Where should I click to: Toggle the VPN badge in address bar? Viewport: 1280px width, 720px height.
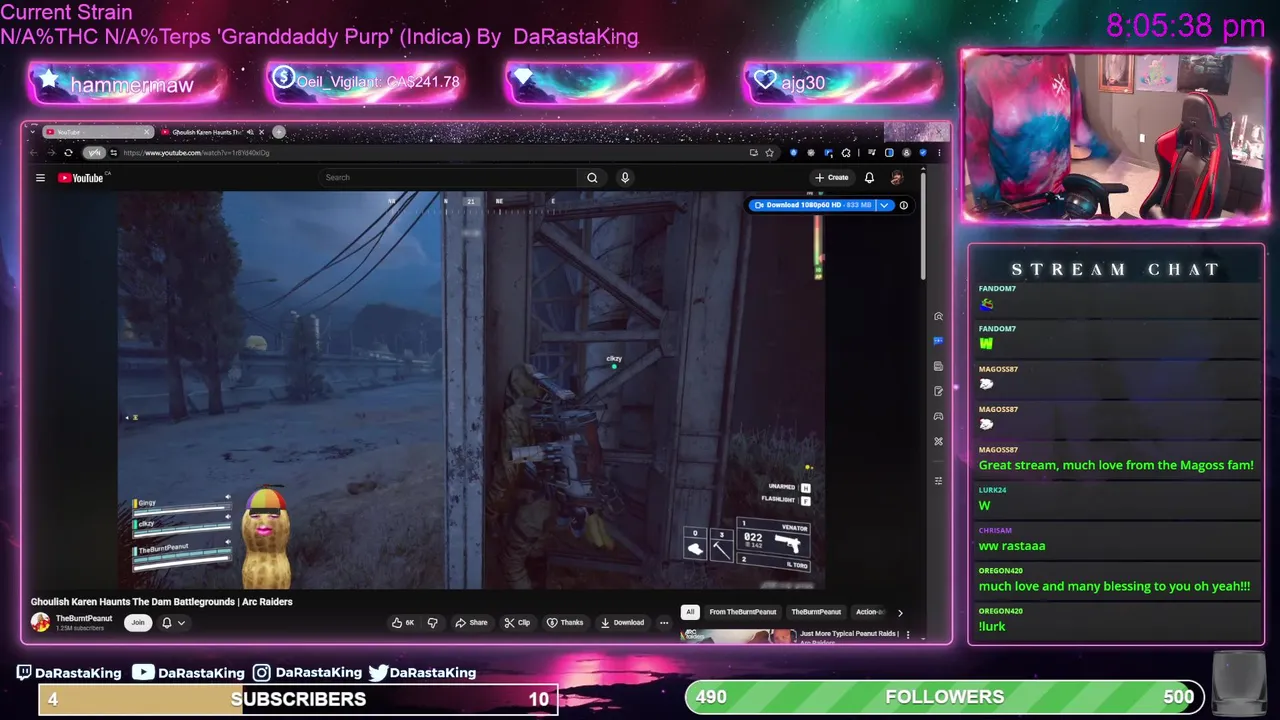(x=94, y=153)
